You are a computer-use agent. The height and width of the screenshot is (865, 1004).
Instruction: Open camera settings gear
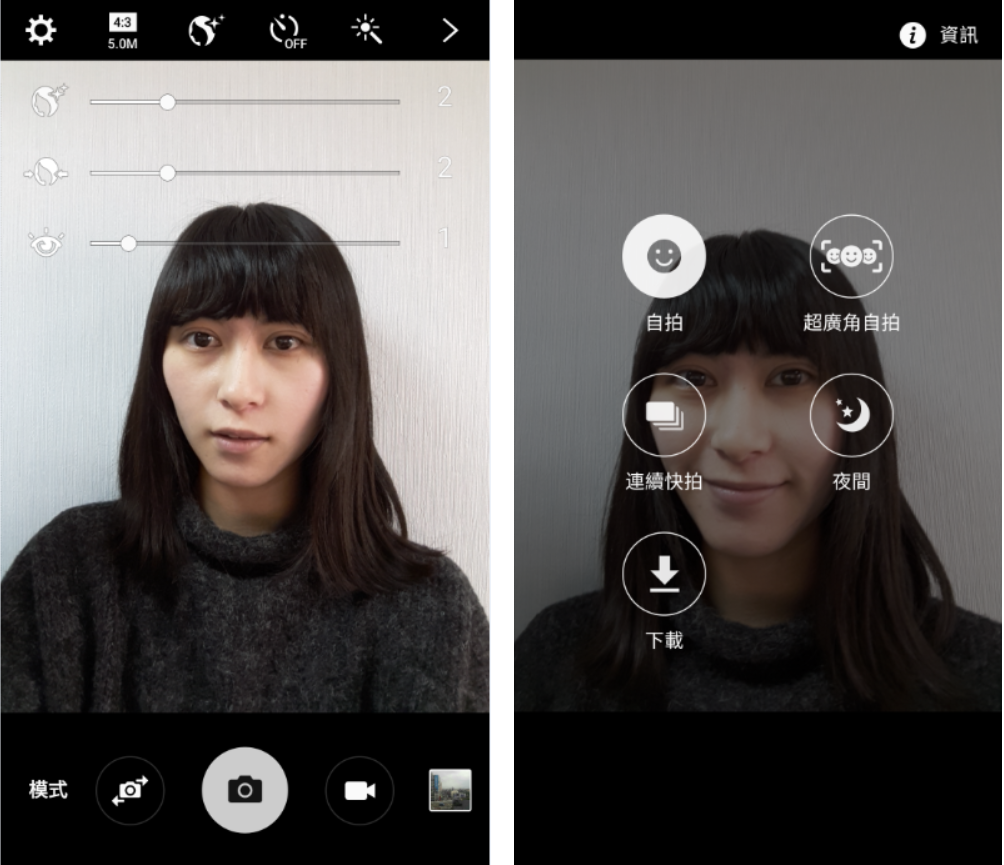(40, 30)
